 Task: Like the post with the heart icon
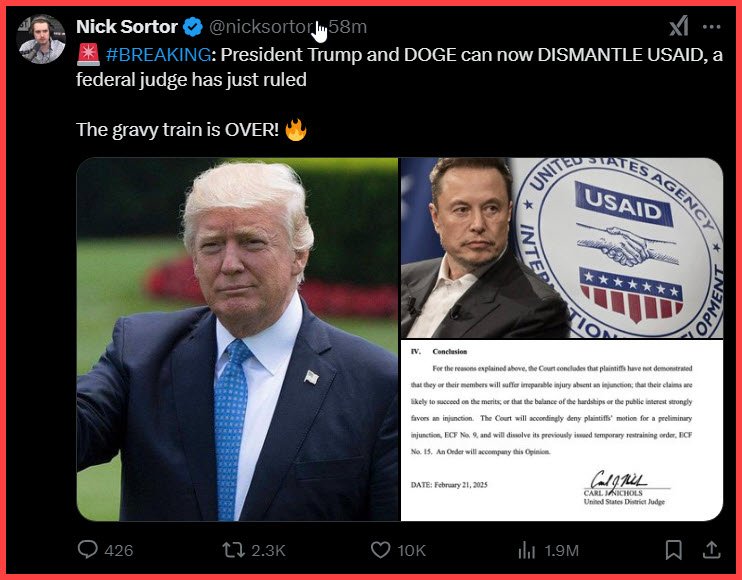(380, 549)
